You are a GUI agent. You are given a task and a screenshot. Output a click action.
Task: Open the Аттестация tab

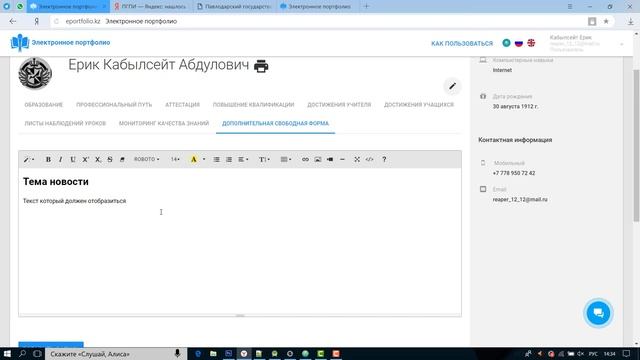point(182,105)
